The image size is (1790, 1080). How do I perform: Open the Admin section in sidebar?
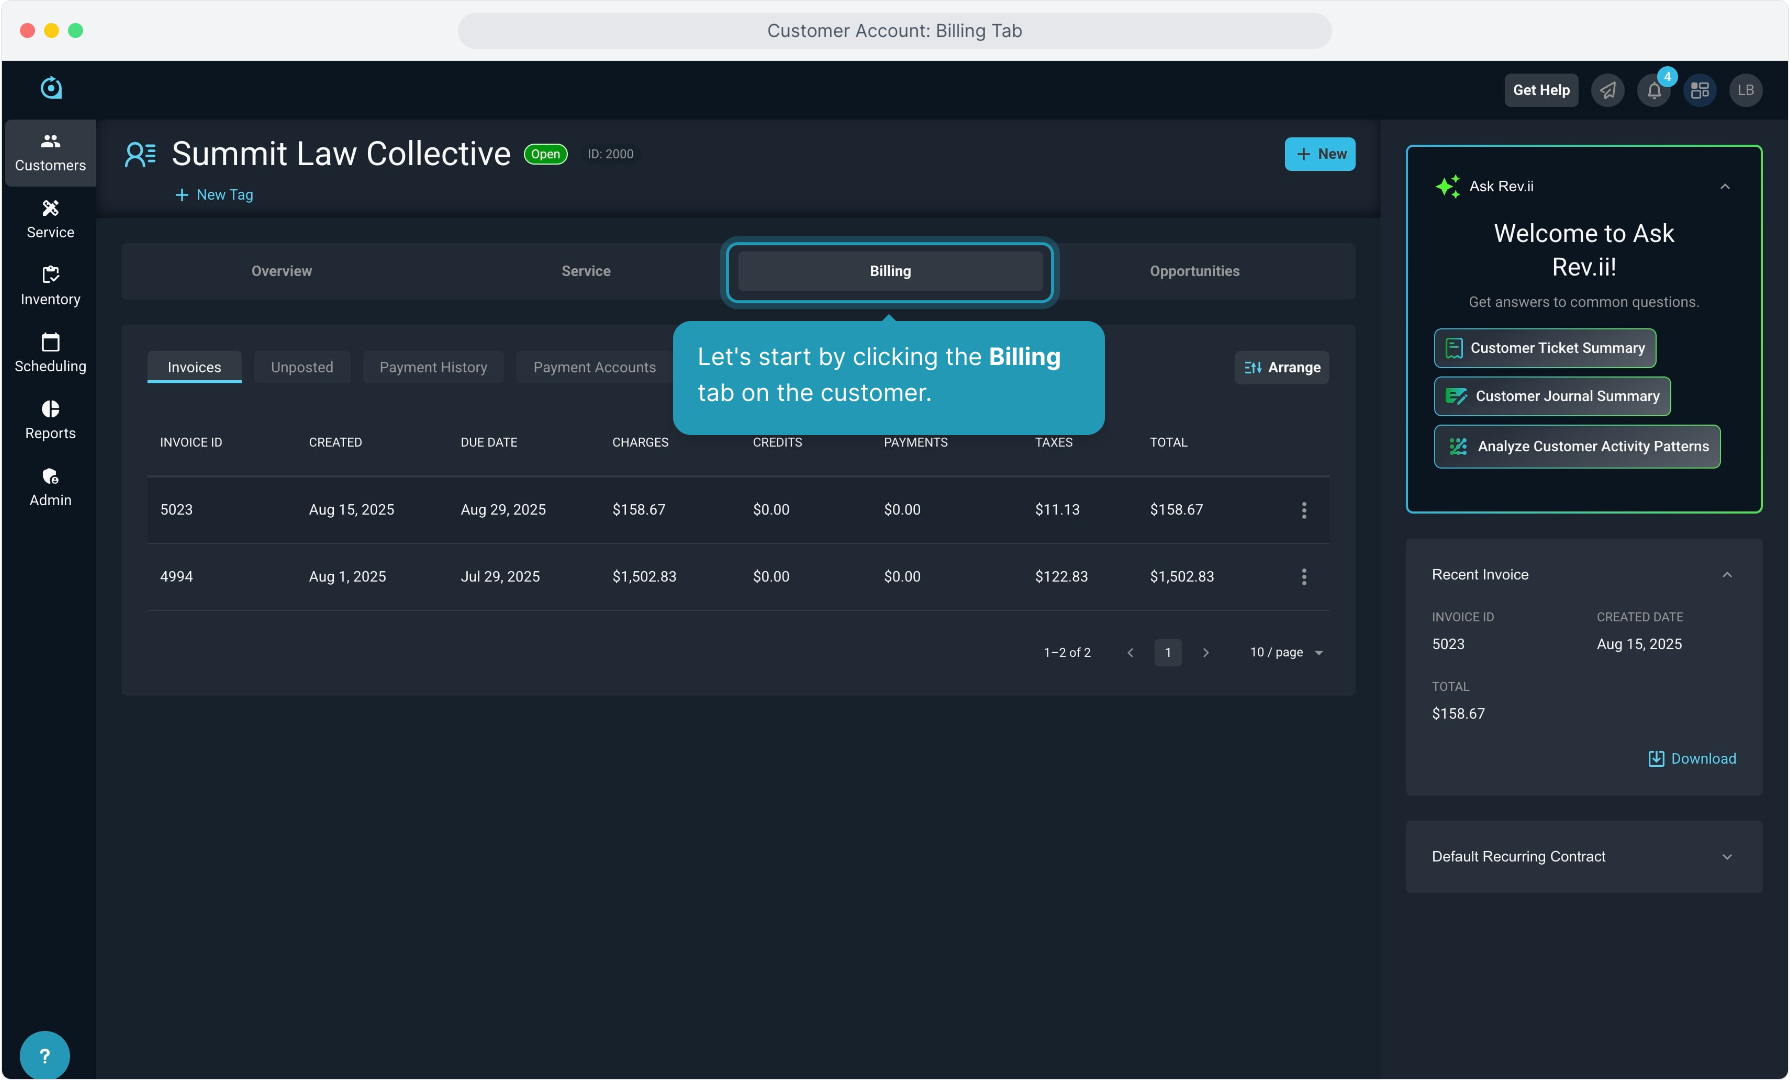pos(50,487)
